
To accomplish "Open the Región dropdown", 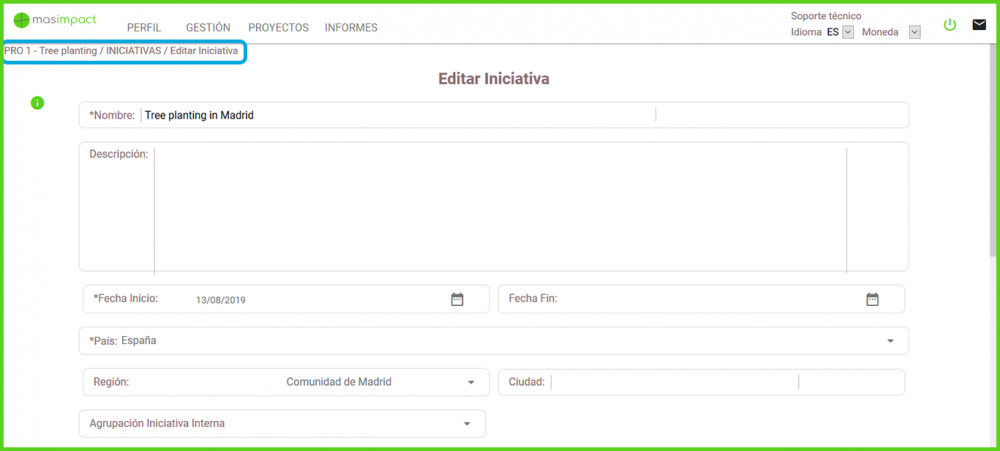I will pos(471,382).
